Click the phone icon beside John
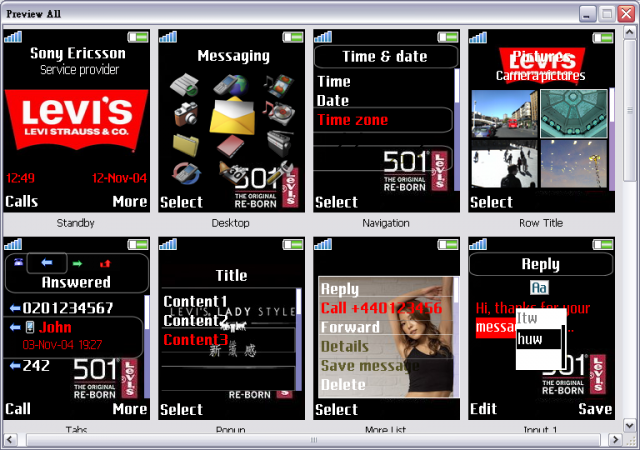Screen dimensions: 640x450 (x=30, y=327)
